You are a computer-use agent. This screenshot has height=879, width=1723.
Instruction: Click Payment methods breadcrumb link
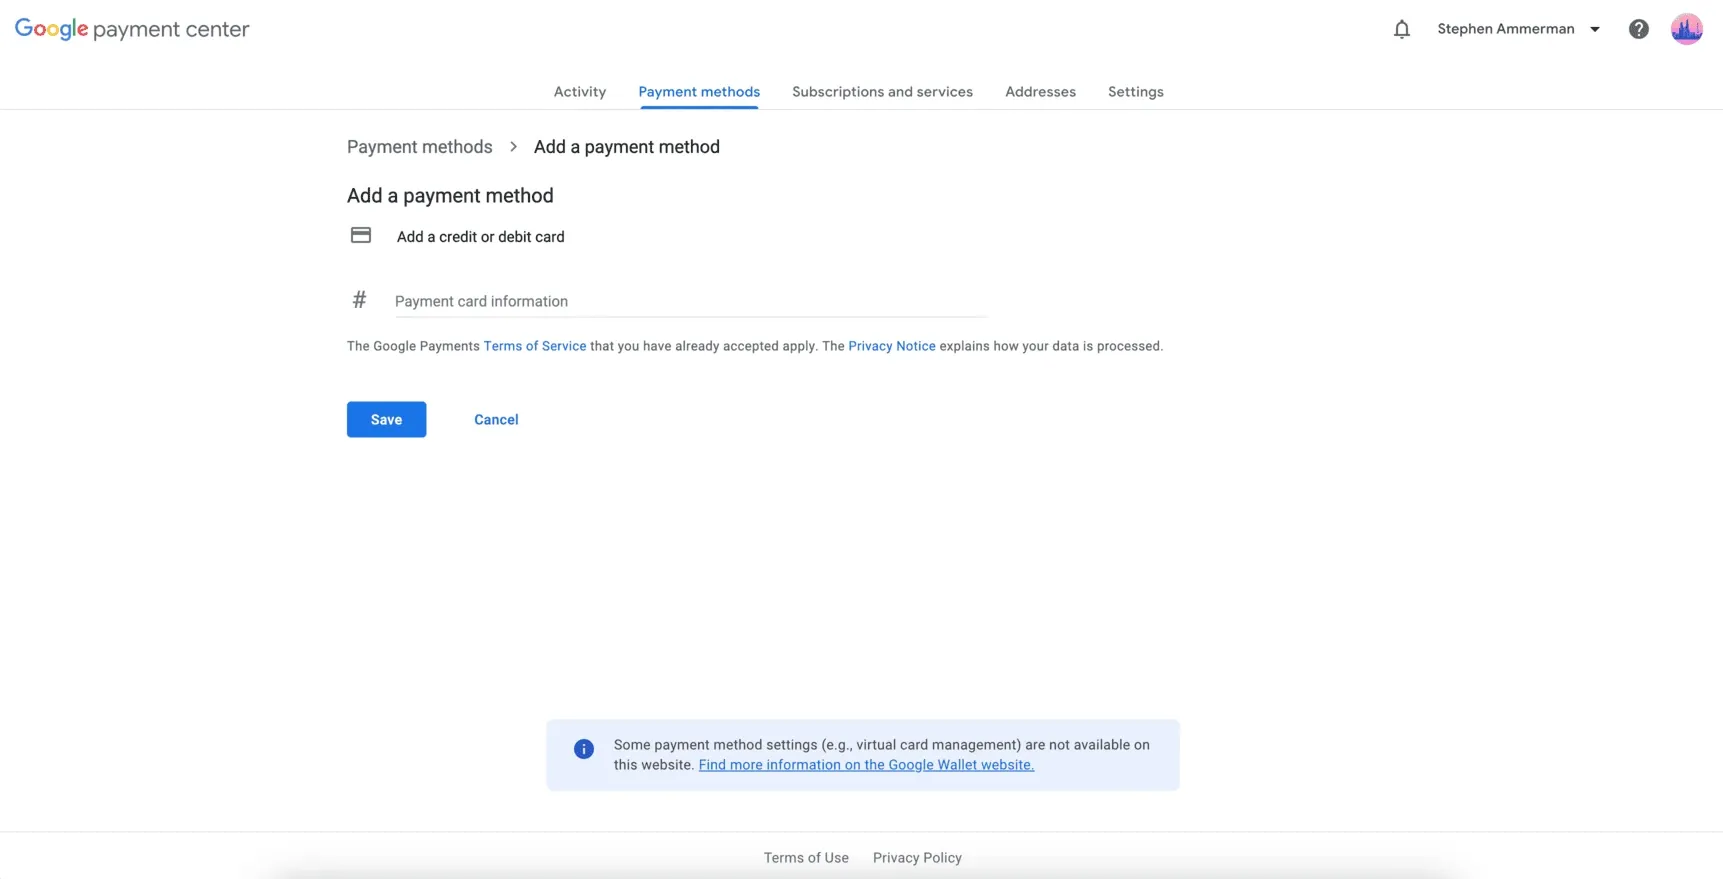(x=420, y=147)
